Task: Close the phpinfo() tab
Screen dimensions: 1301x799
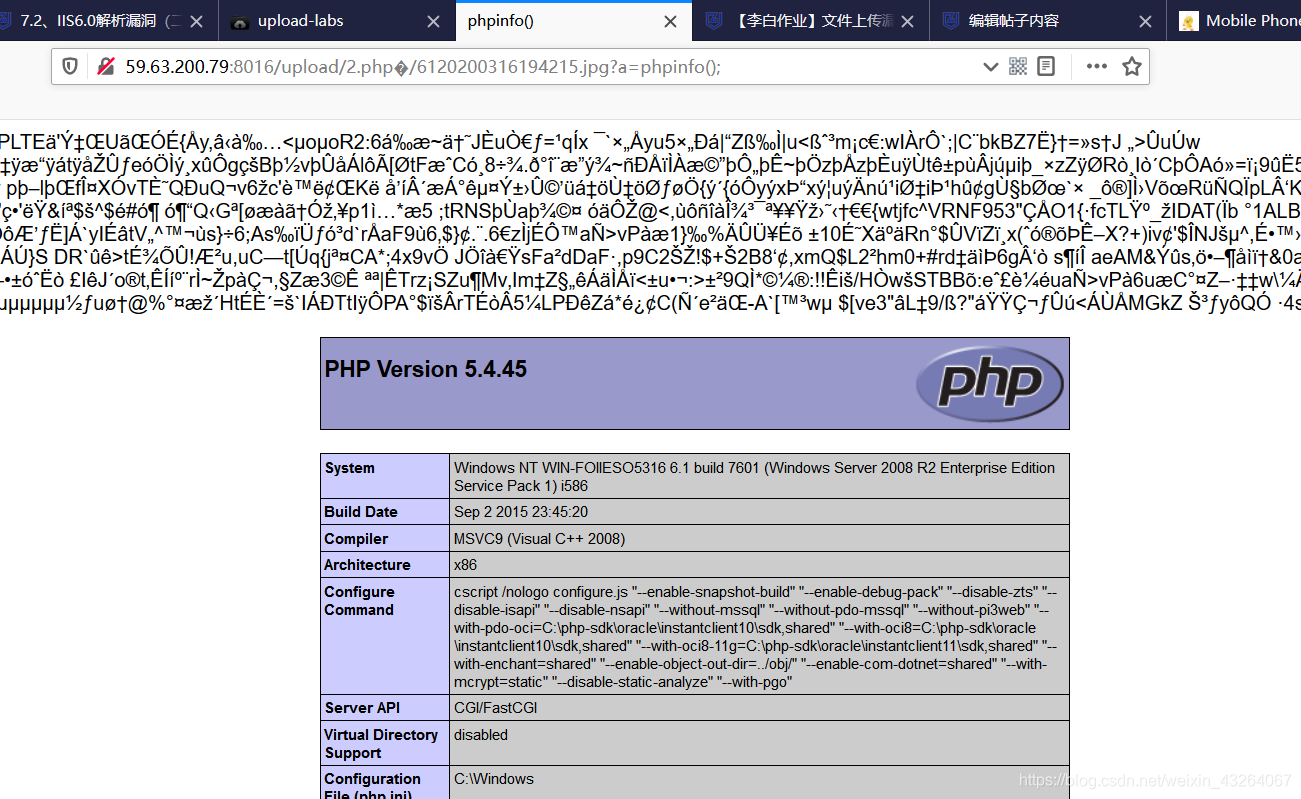Action: [670, 21]
